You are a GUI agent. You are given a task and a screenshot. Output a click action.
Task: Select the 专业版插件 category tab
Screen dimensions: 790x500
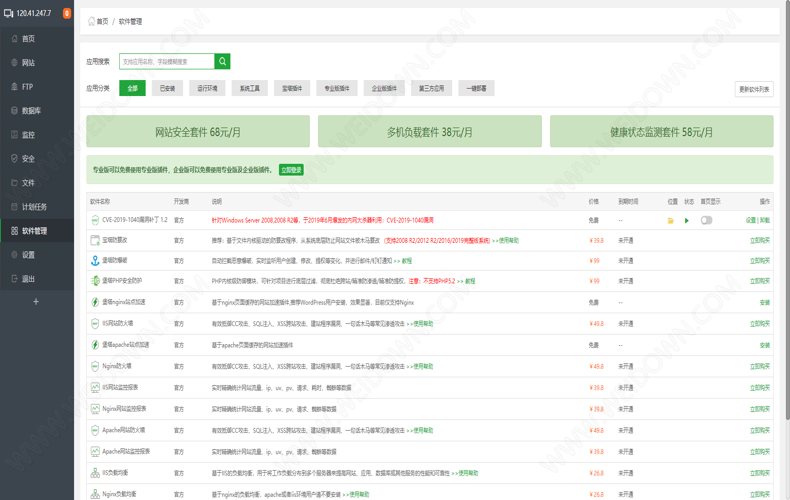[337, 88]
